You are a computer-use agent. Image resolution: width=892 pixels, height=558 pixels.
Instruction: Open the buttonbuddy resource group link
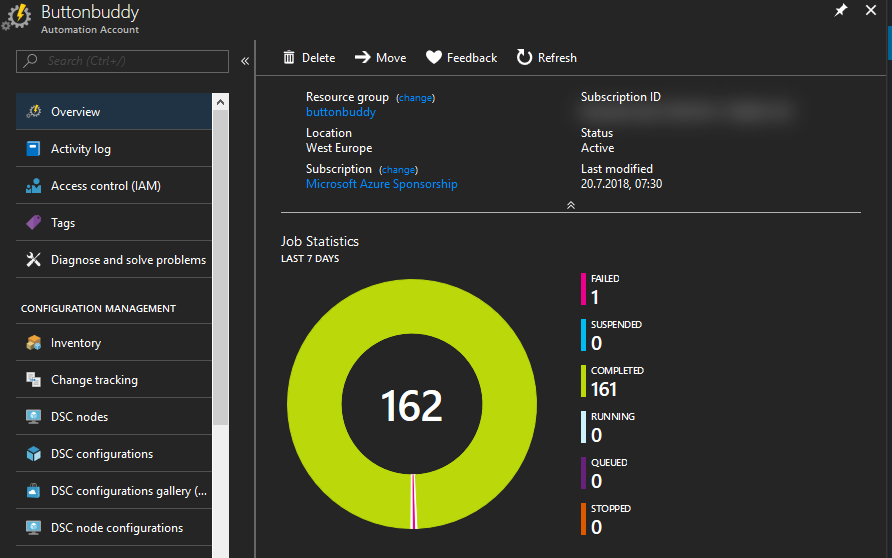341,112
